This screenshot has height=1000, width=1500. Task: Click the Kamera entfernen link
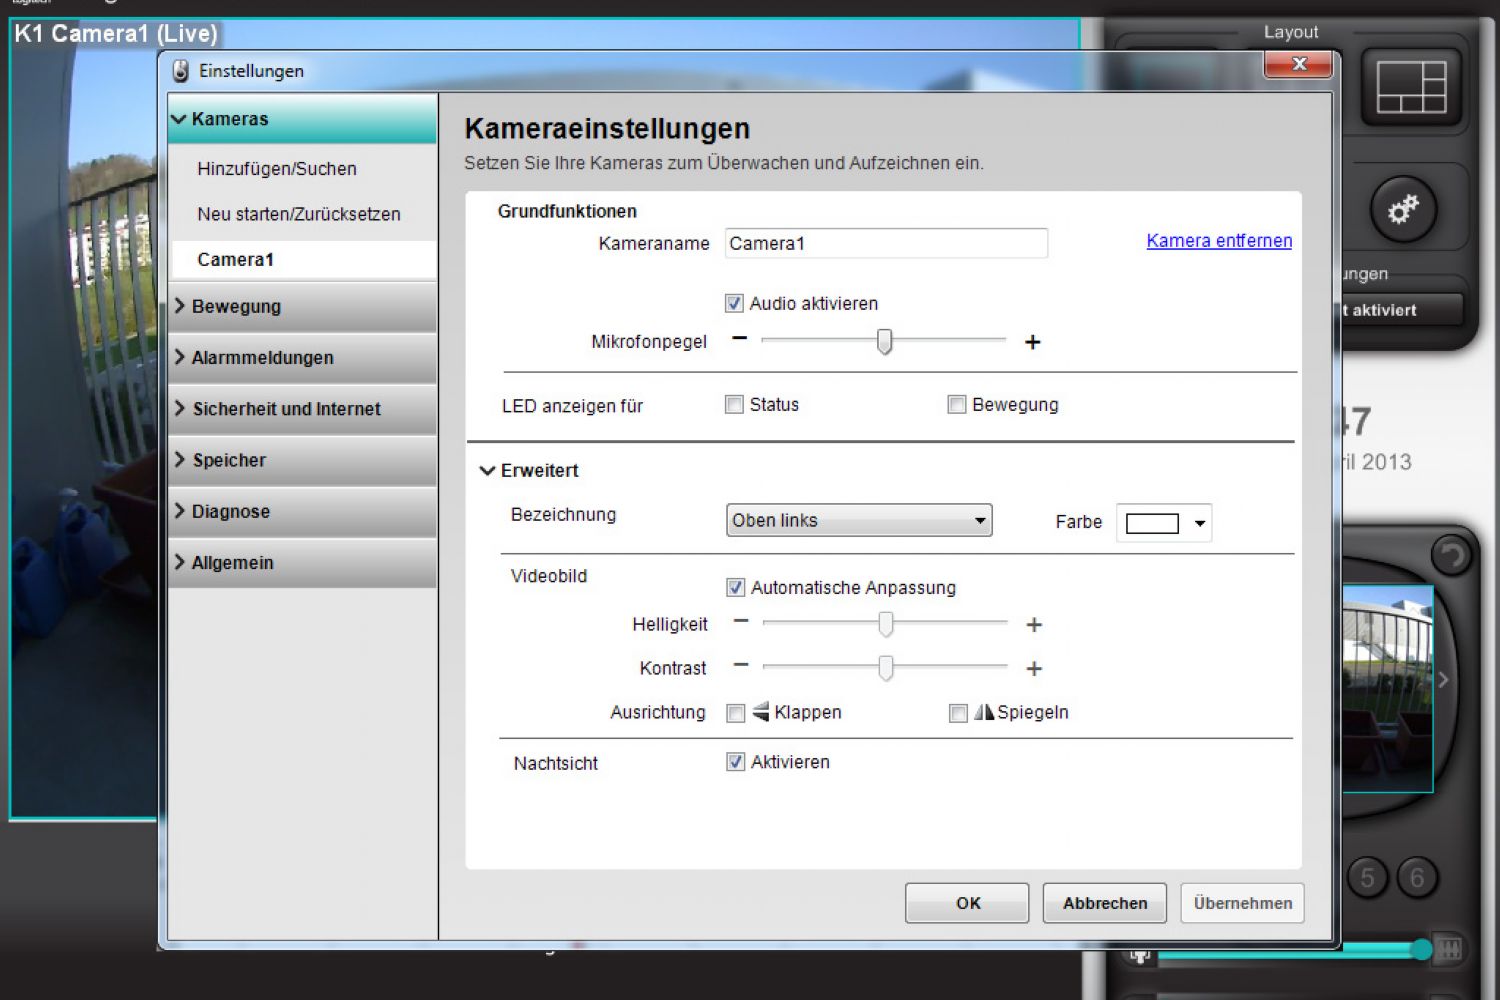click(x=1218, y=241)
